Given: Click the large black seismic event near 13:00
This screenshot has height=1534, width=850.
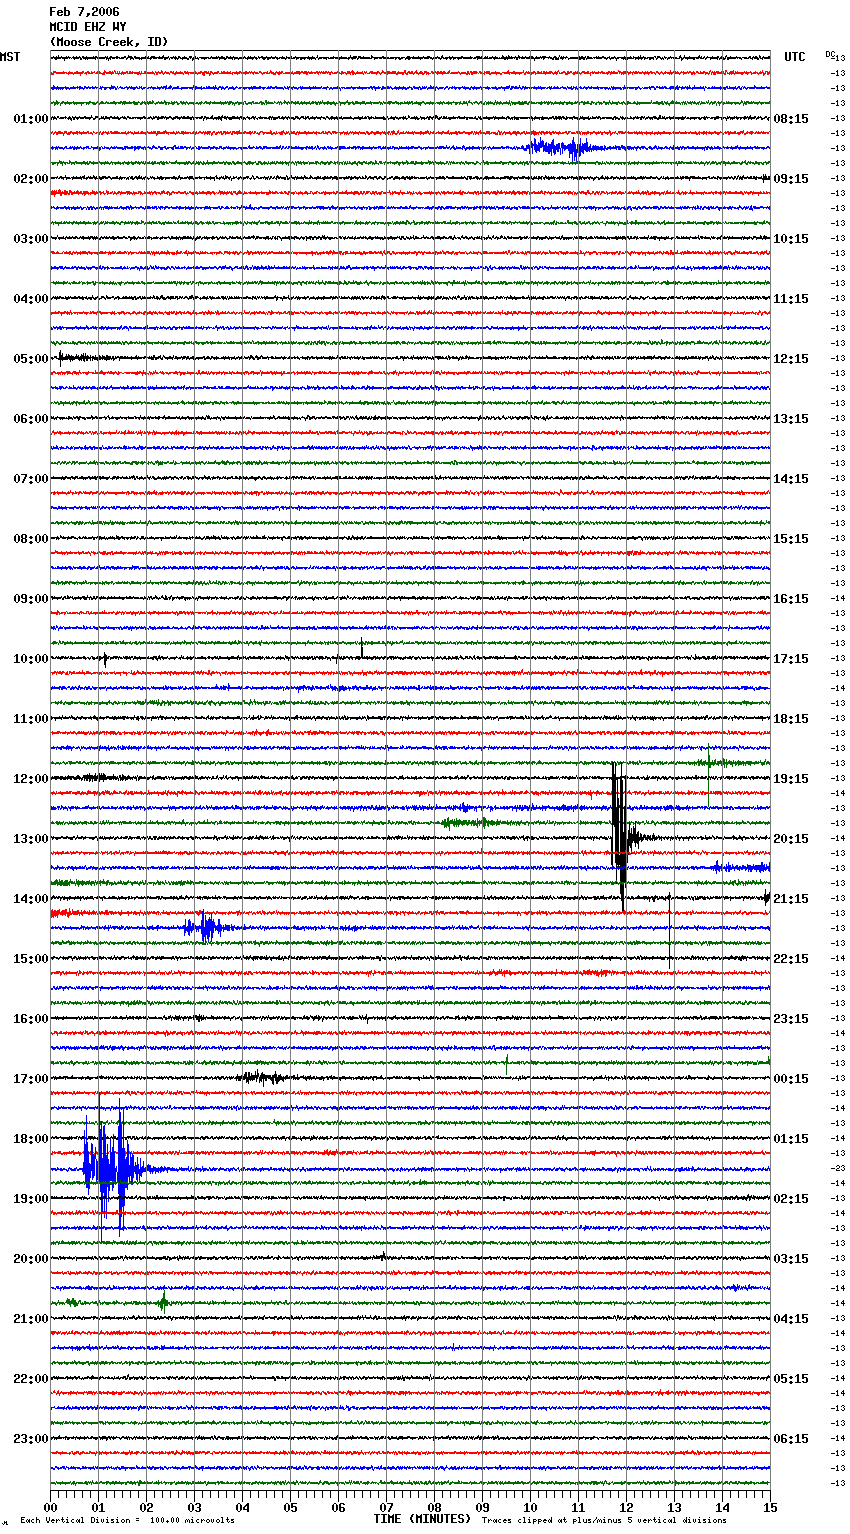Looking at the screenshot, I should point(621,838).
